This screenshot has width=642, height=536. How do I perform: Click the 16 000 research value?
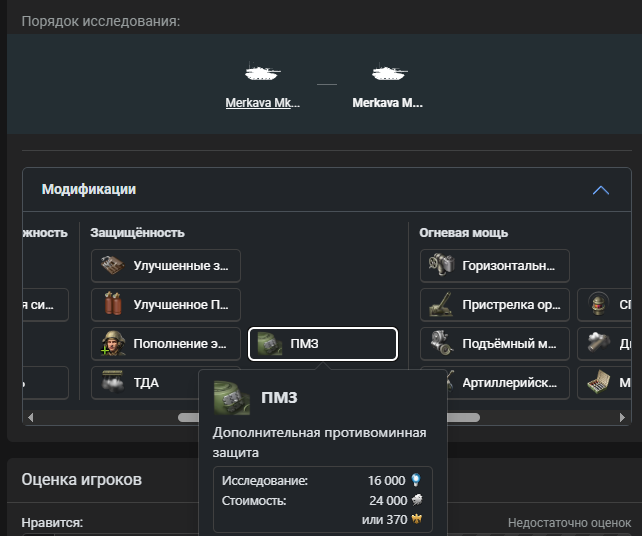coord(387,480)
